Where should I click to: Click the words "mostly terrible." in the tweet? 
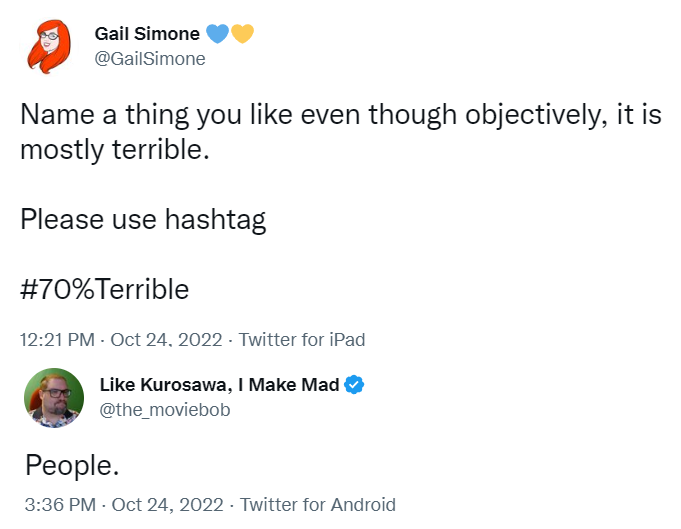click(x=116, y=152)
